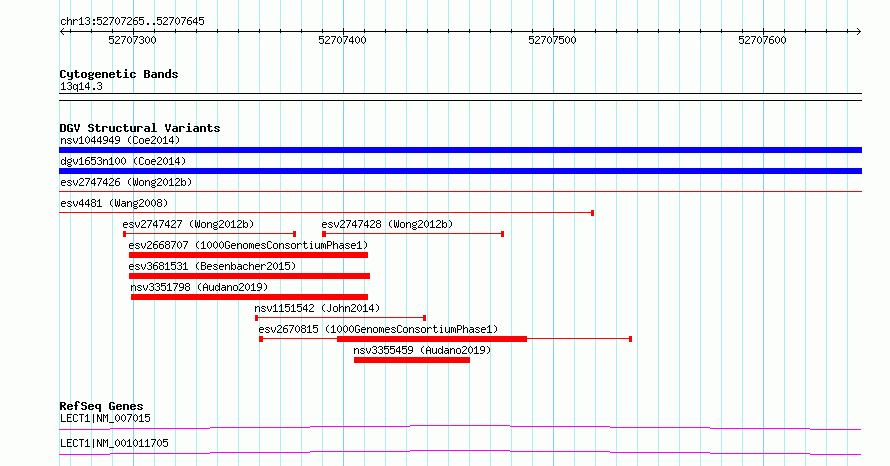Click the LECT1|NM_001011705 gene label
The height and width of the screenshot is (466, 890).
coord(115,443)
